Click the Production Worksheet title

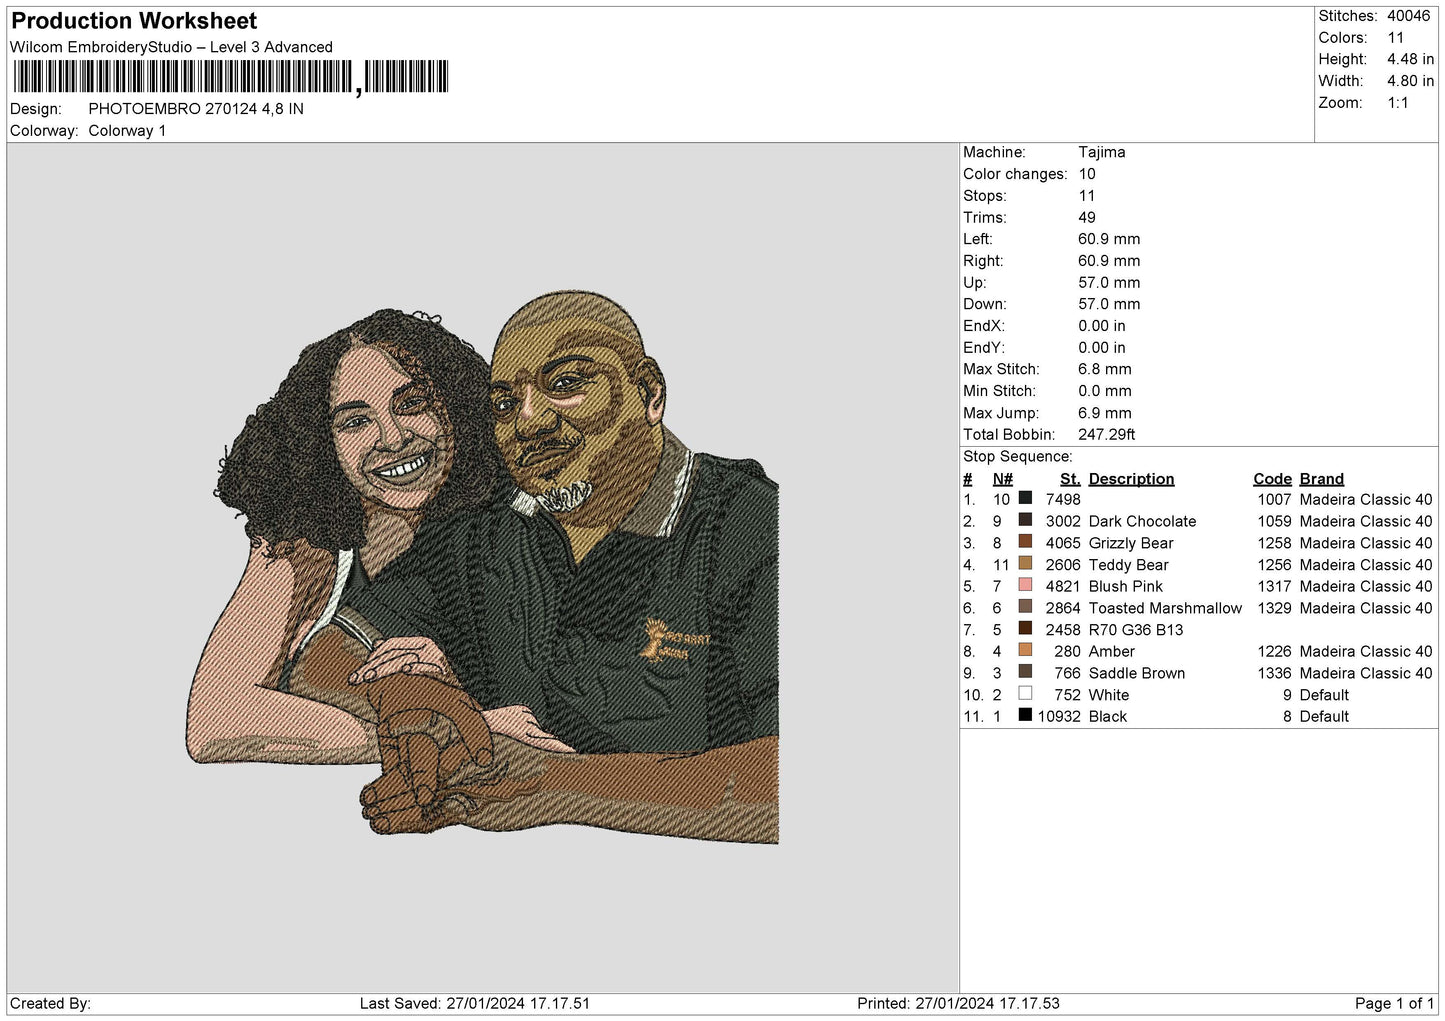click(134, 21)
